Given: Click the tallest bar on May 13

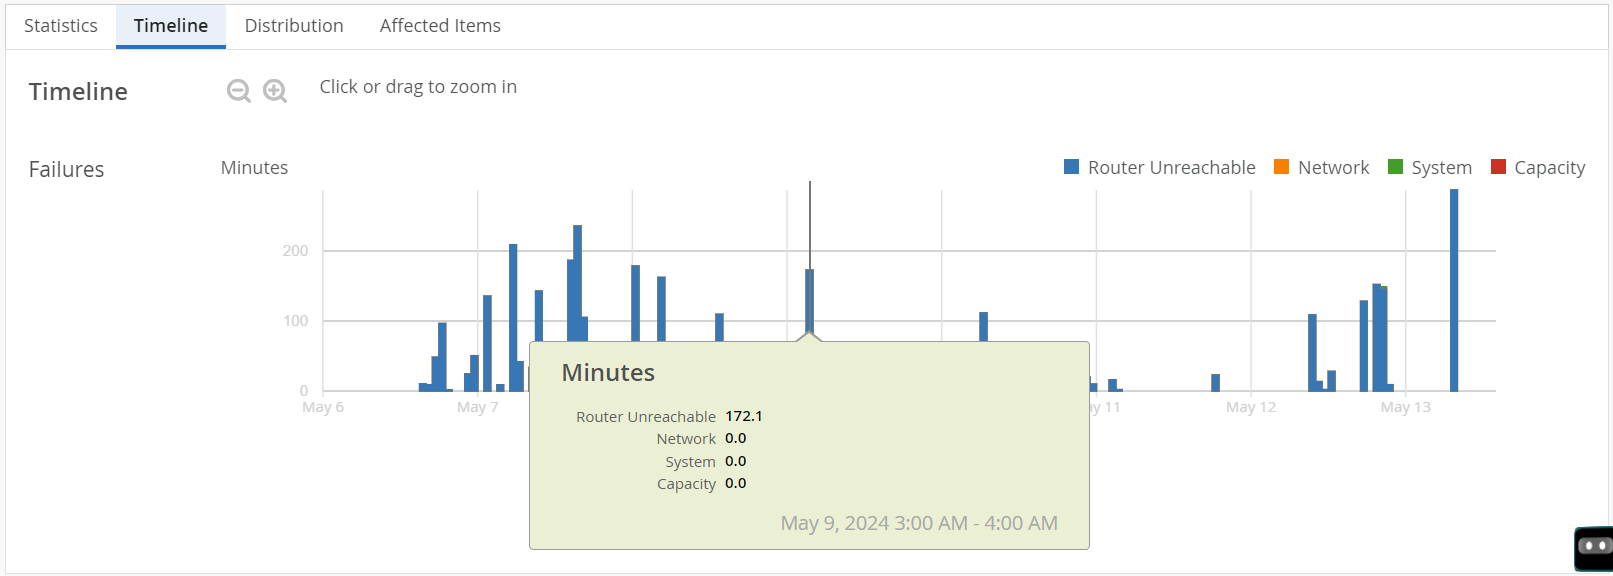Looking at the screenshot, I should click(x=1454, y=290).
